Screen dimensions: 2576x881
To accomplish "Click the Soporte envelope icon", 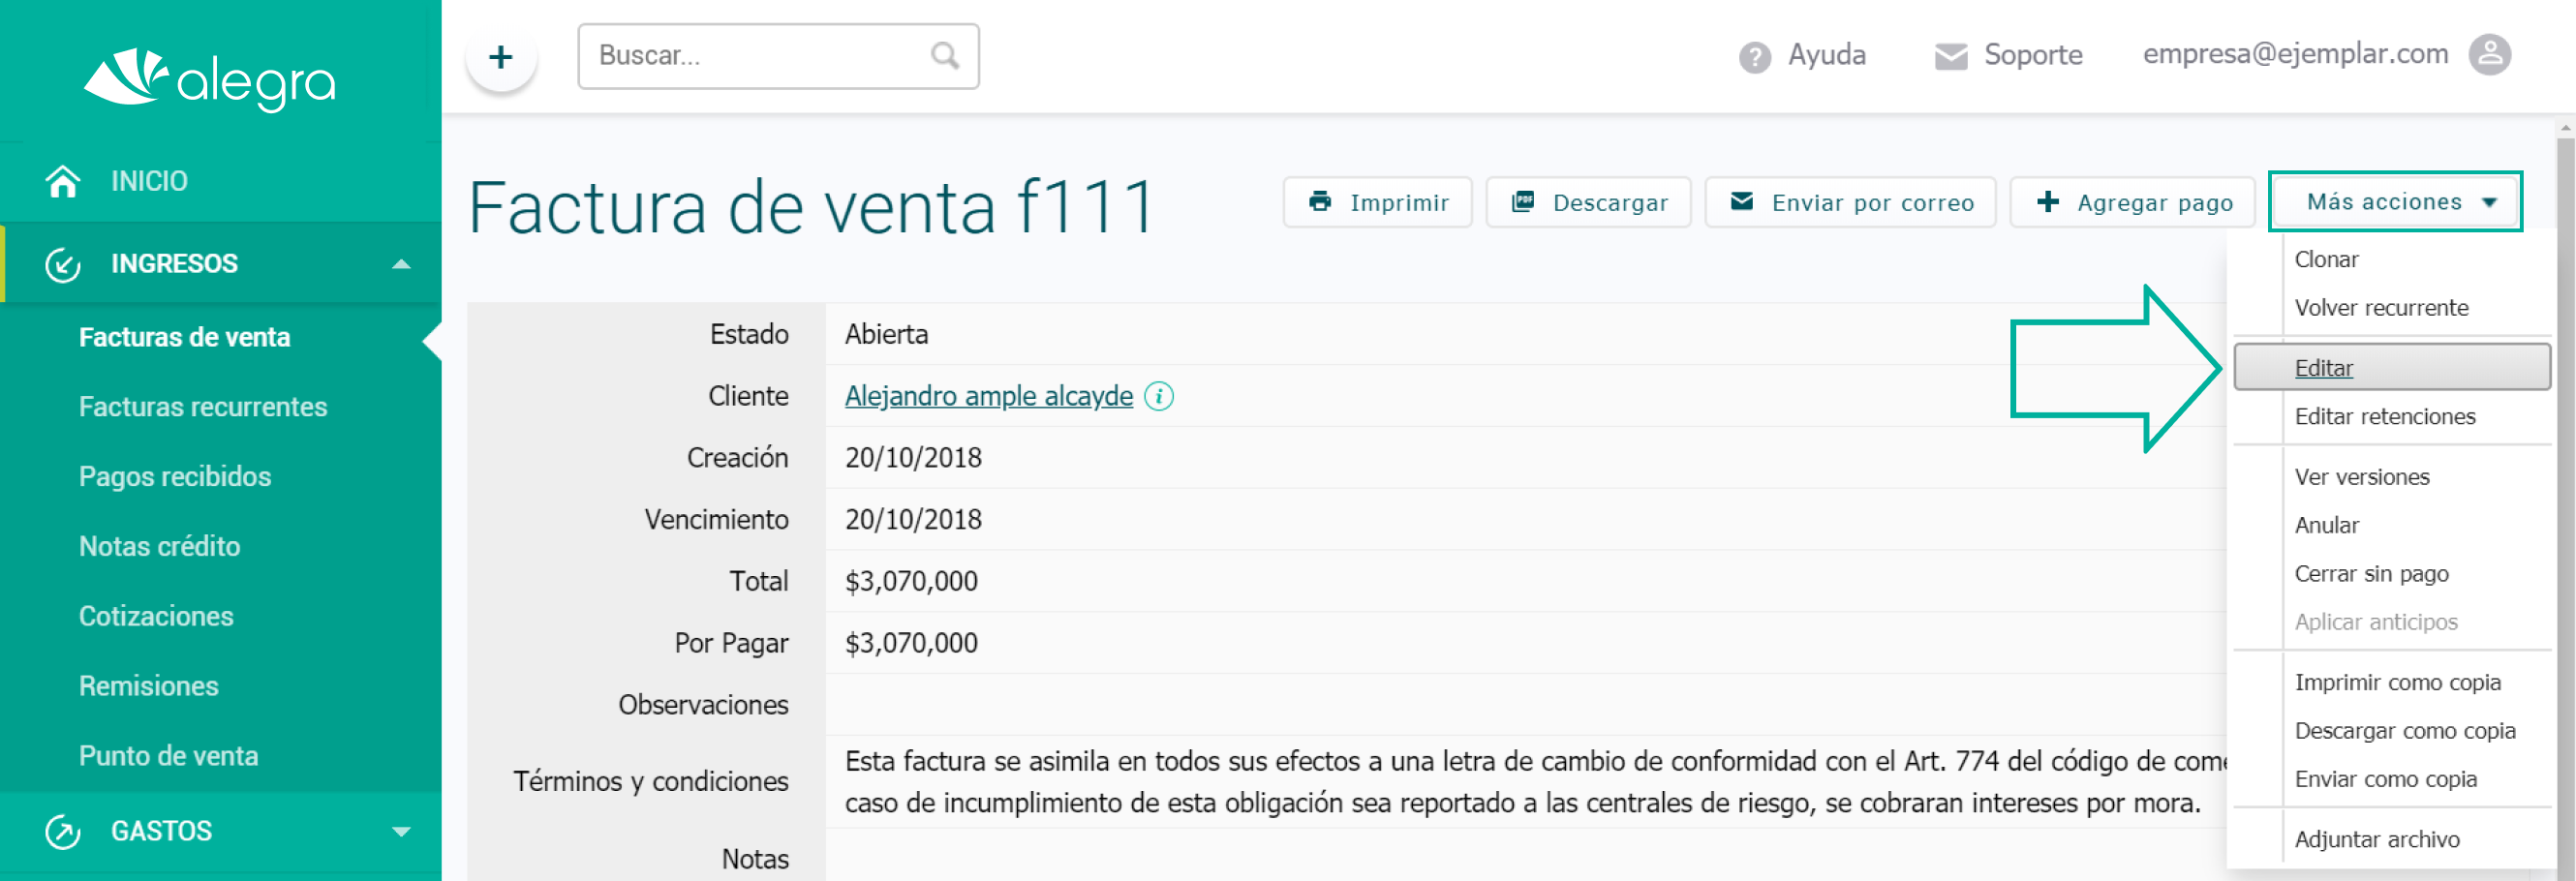I will coord(1950,57).
